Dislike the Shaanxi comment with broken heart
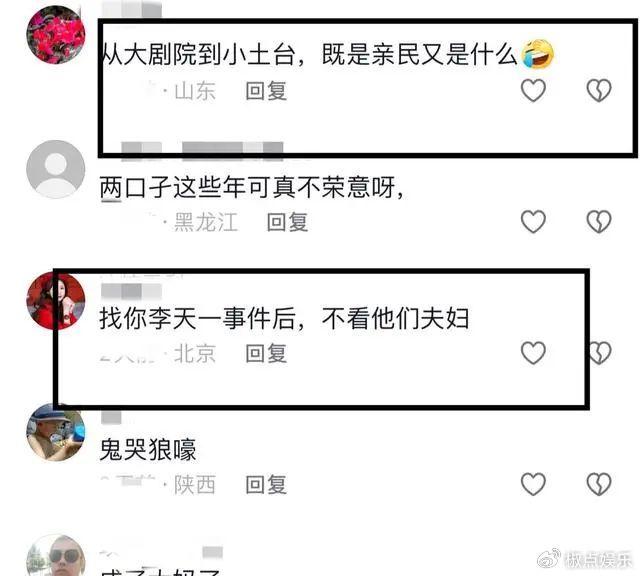 [599, 484]
